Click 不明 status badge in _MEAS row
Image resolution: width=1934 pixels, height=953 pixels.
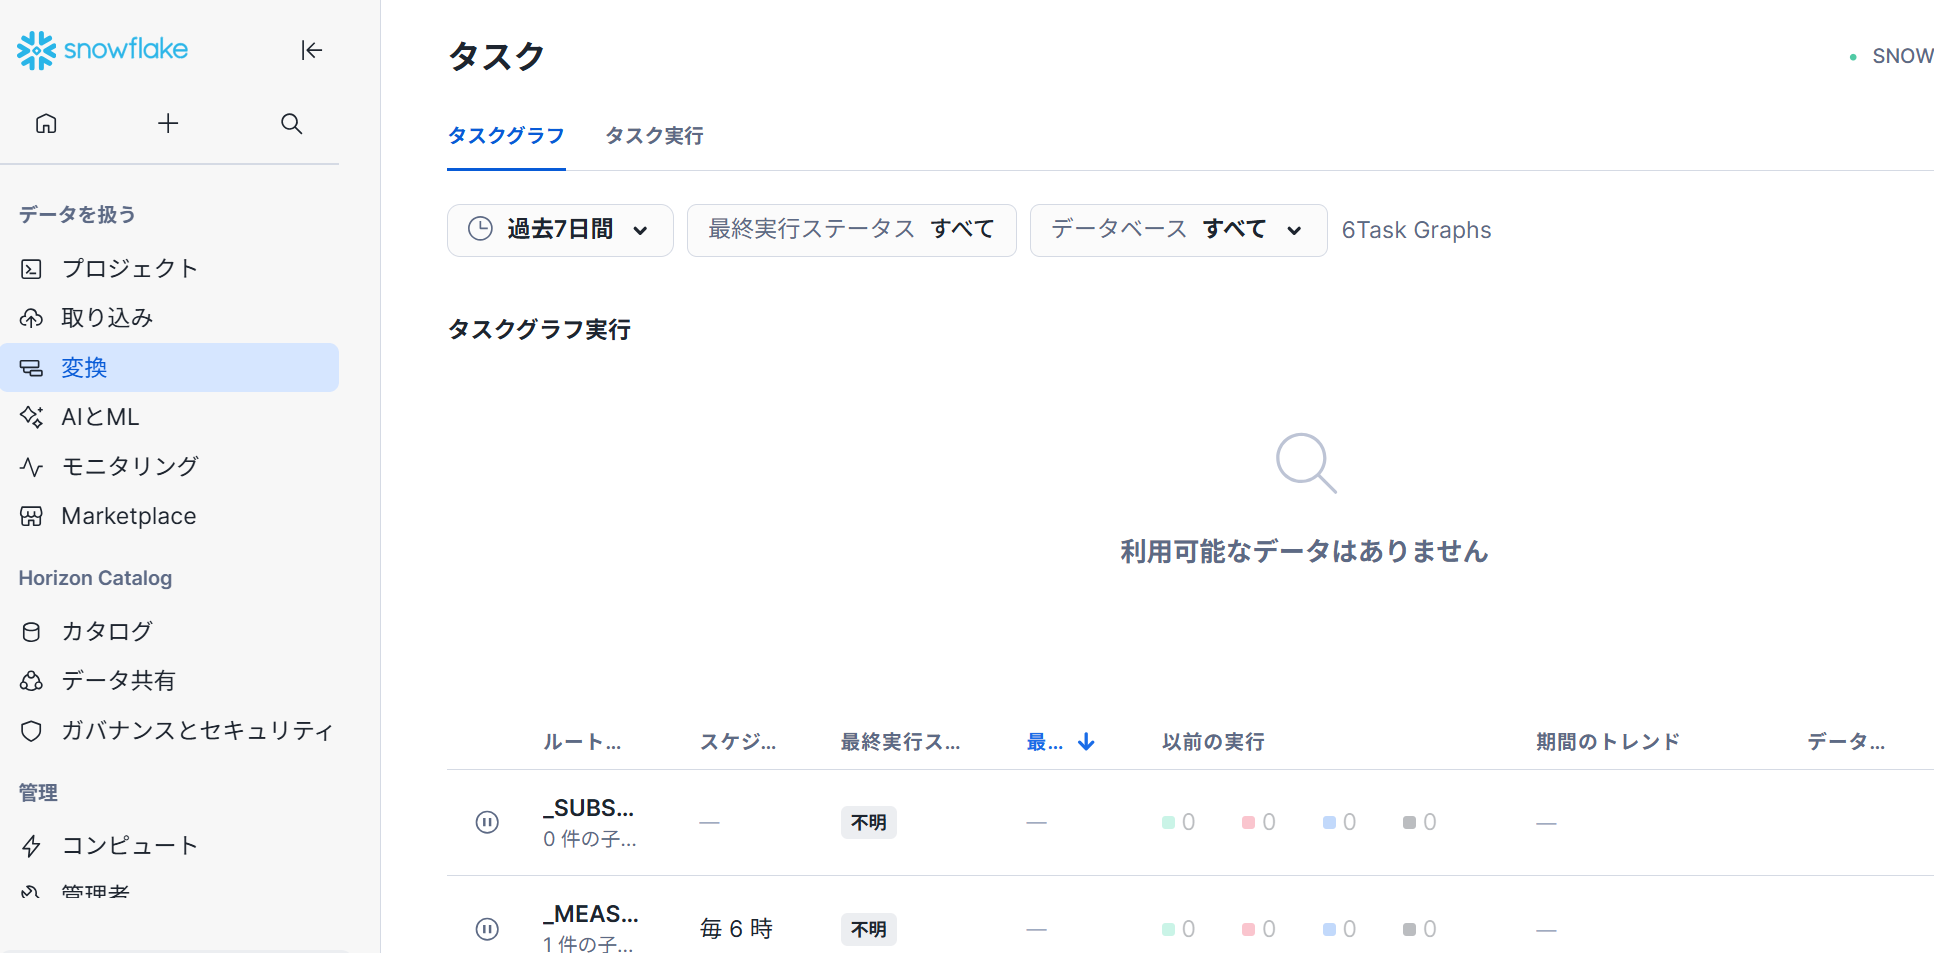click(x=869, y=929)
